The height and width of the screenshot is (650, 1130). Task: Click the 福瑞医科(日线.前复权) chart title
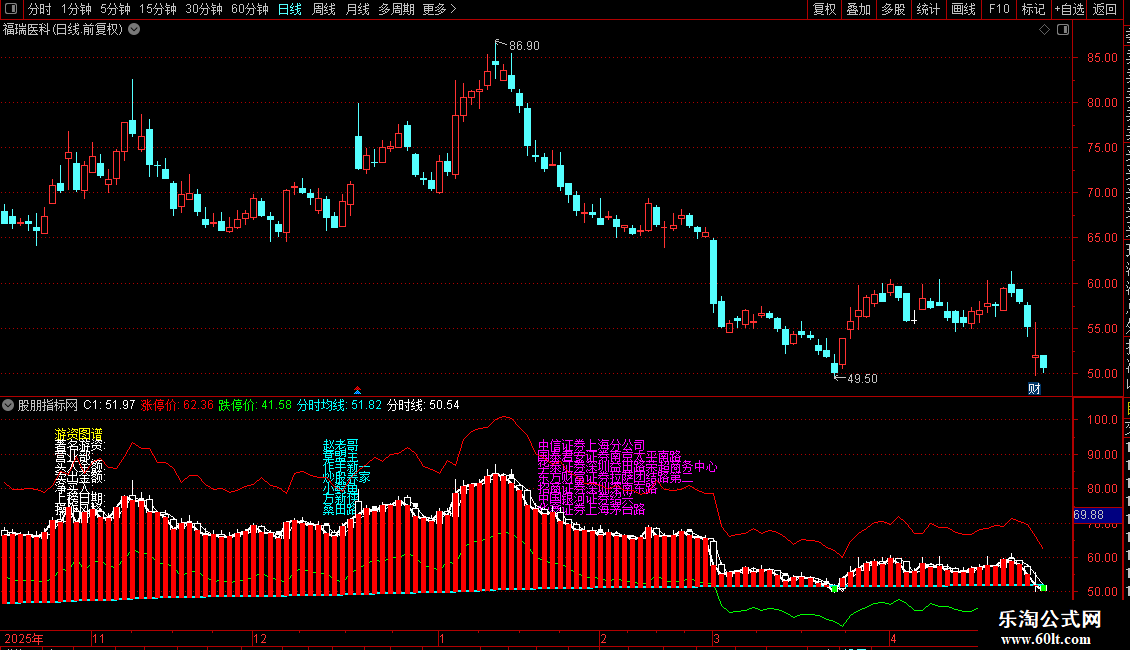point(63,30)
